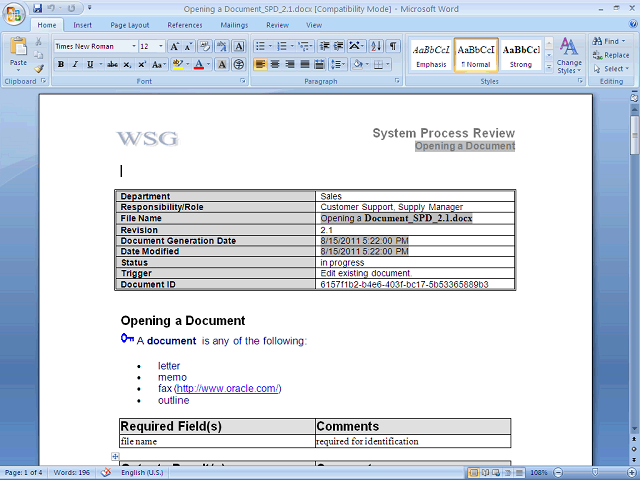This screenshot has height=480, width=640.
Task: Grow font size with large A icon
Action: [x=174, y=47]
